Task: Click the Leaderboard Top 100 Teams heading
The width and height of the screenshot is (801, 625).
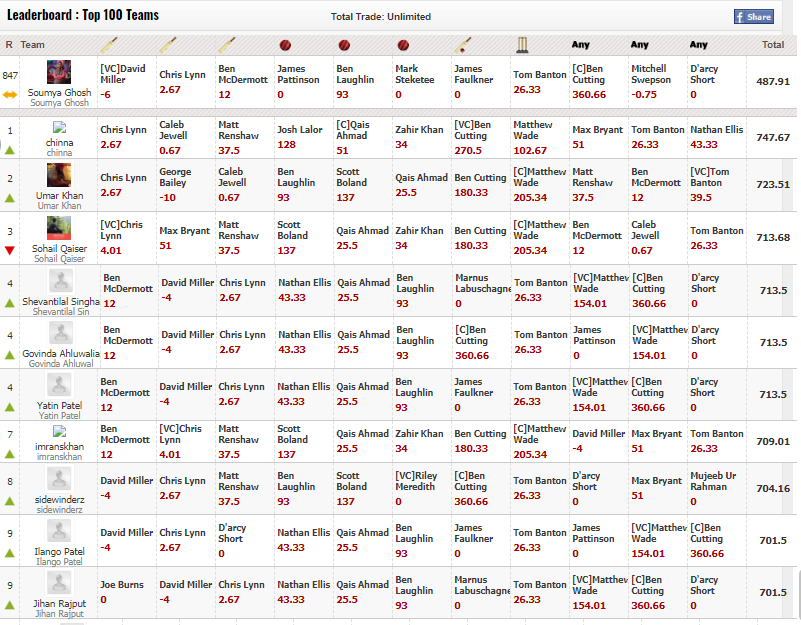Action: click(x=83, y=16)
